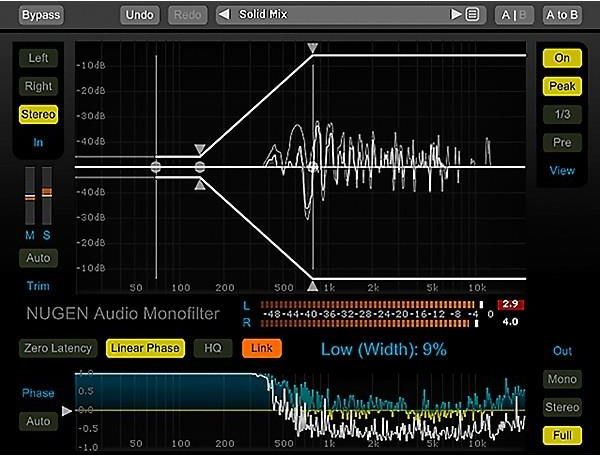The height and width of the screenshot is (456, 600).
Task: Toggle the orange Link button
Action: (262, 348)
